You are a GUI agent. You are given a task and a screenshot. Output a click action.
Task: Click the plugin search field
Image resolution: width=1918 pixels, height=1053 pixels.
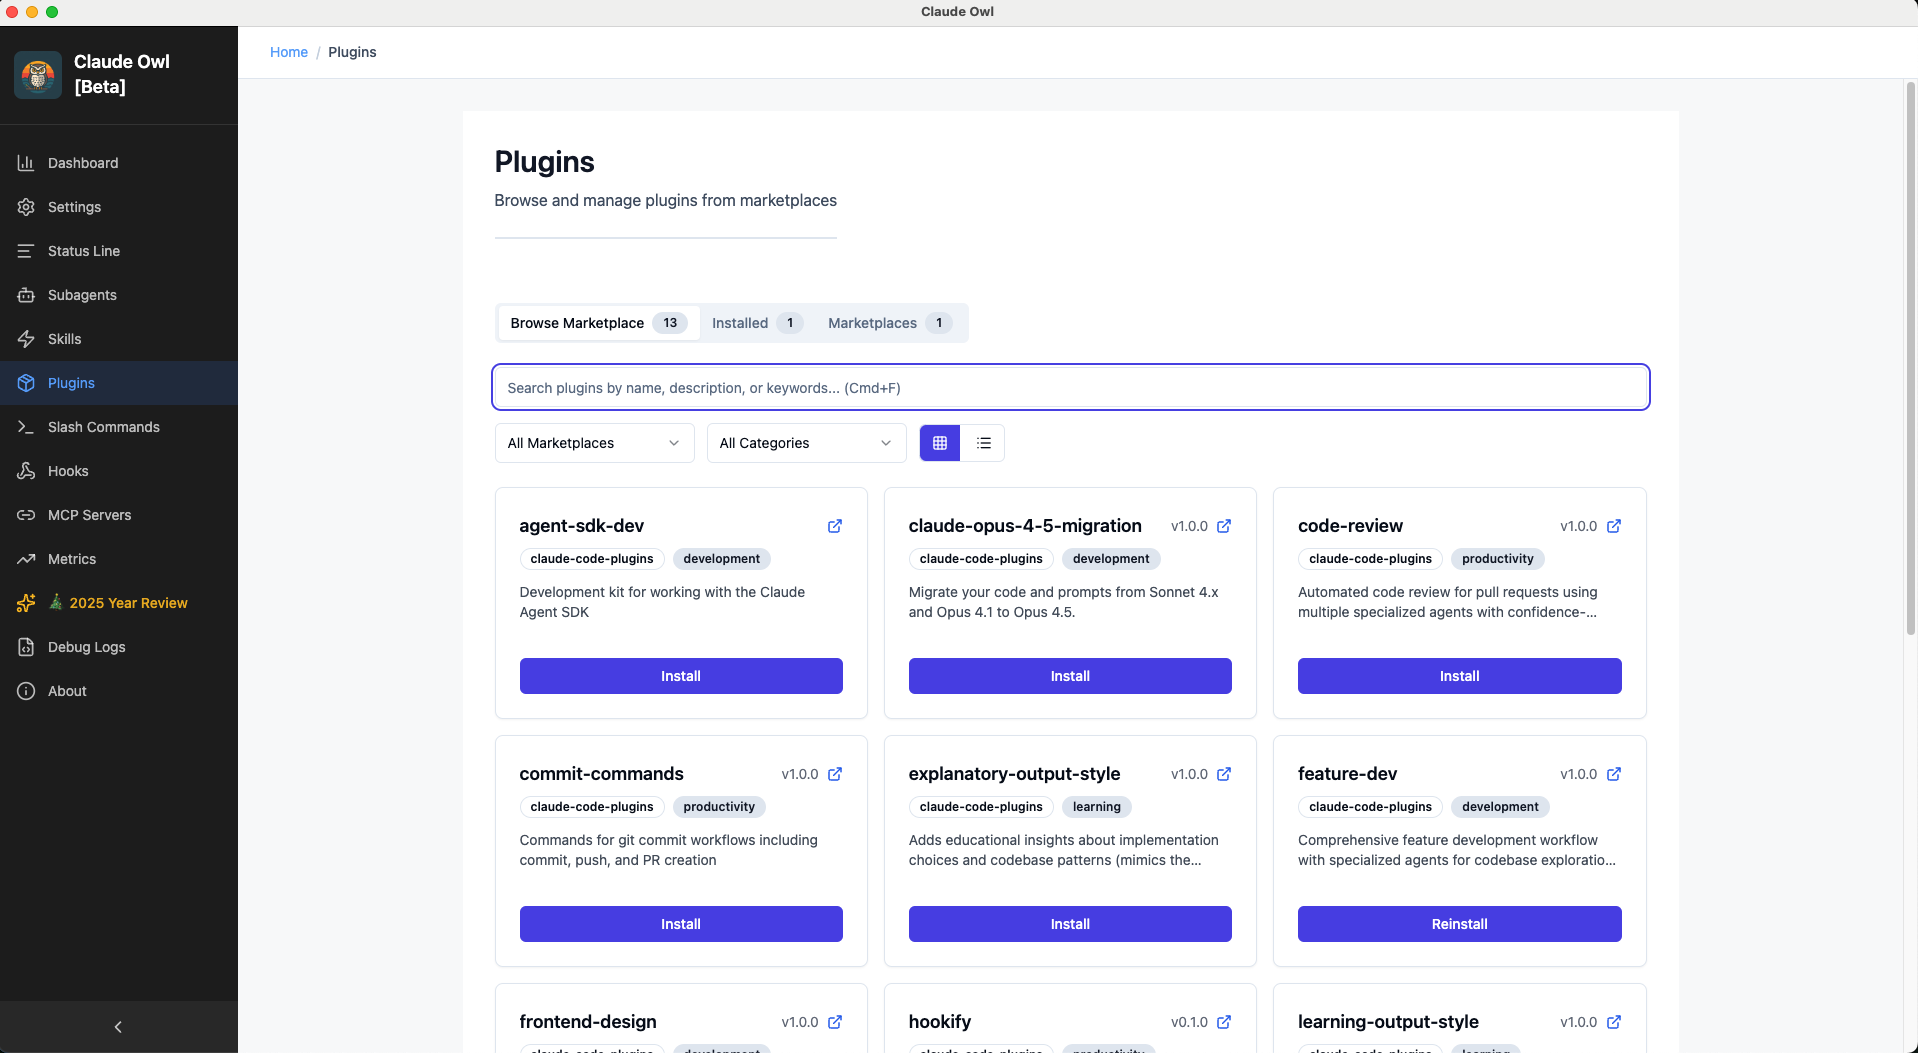pyautogui.click(x=1069, y=387)
